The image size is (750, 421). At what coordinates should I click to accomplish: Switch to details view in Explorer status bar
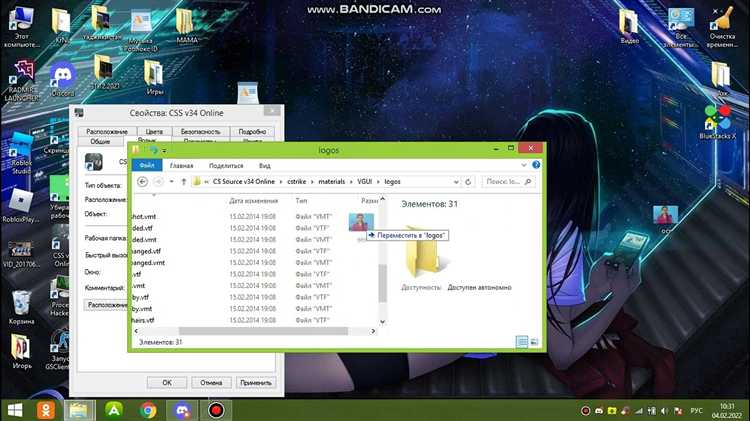[522, 342]
